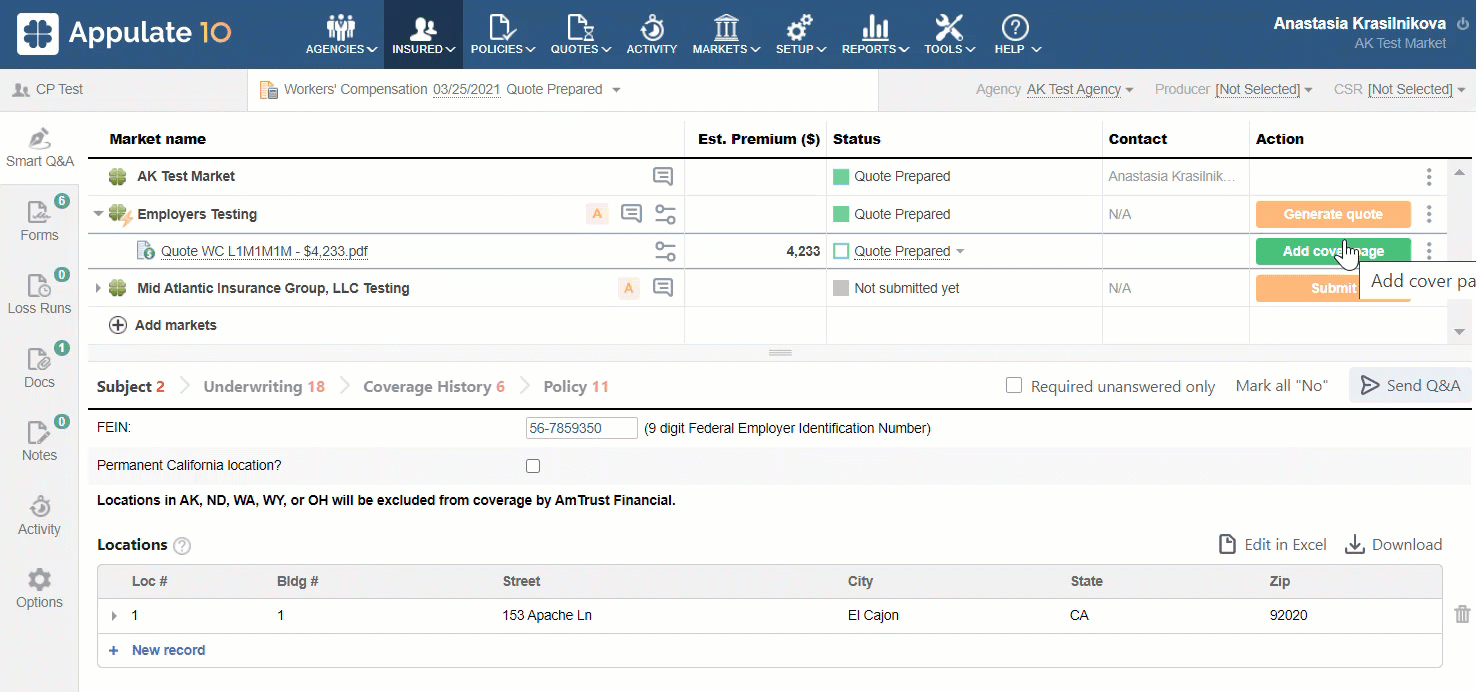The image size is (1476, 692).
Task: Click Edit in Excel
Action: click(1272, 544)
